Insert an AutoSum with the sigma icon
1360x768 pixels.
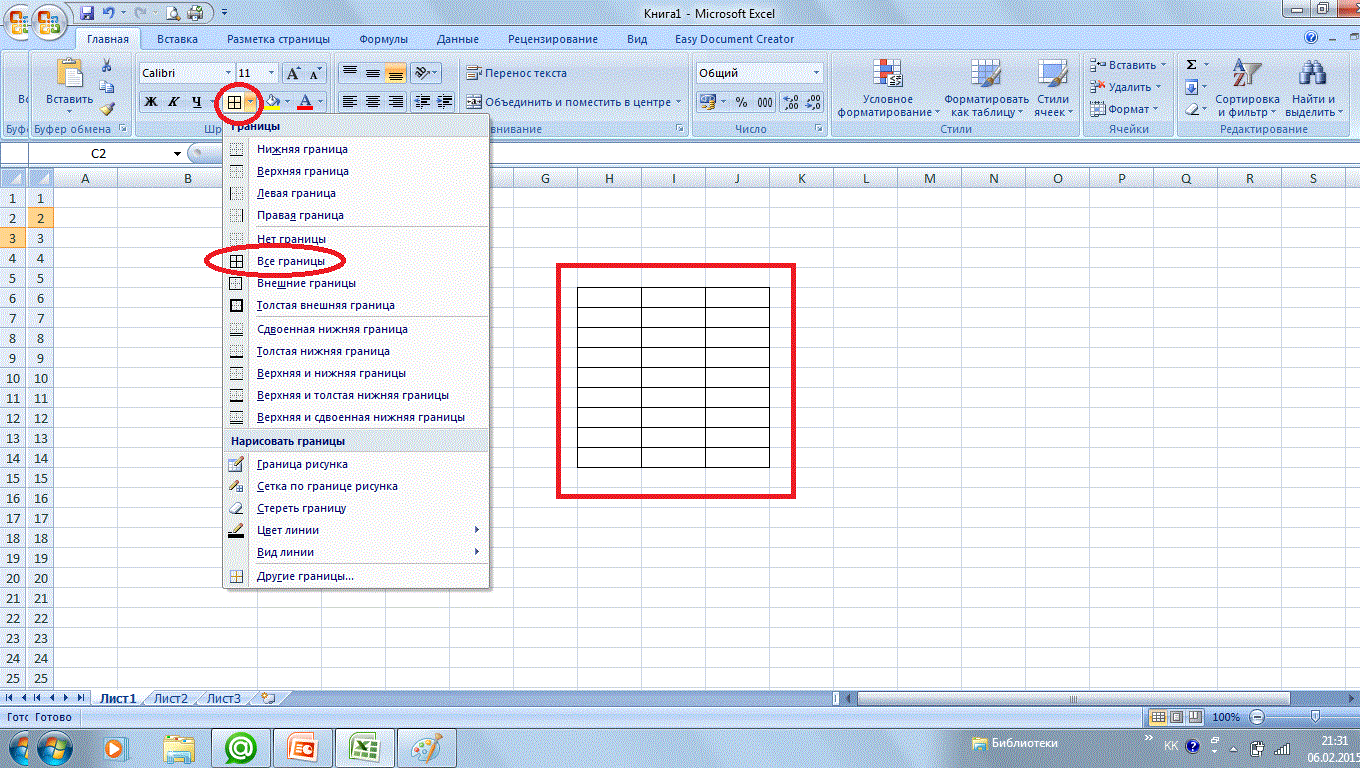click(1191, 65)
